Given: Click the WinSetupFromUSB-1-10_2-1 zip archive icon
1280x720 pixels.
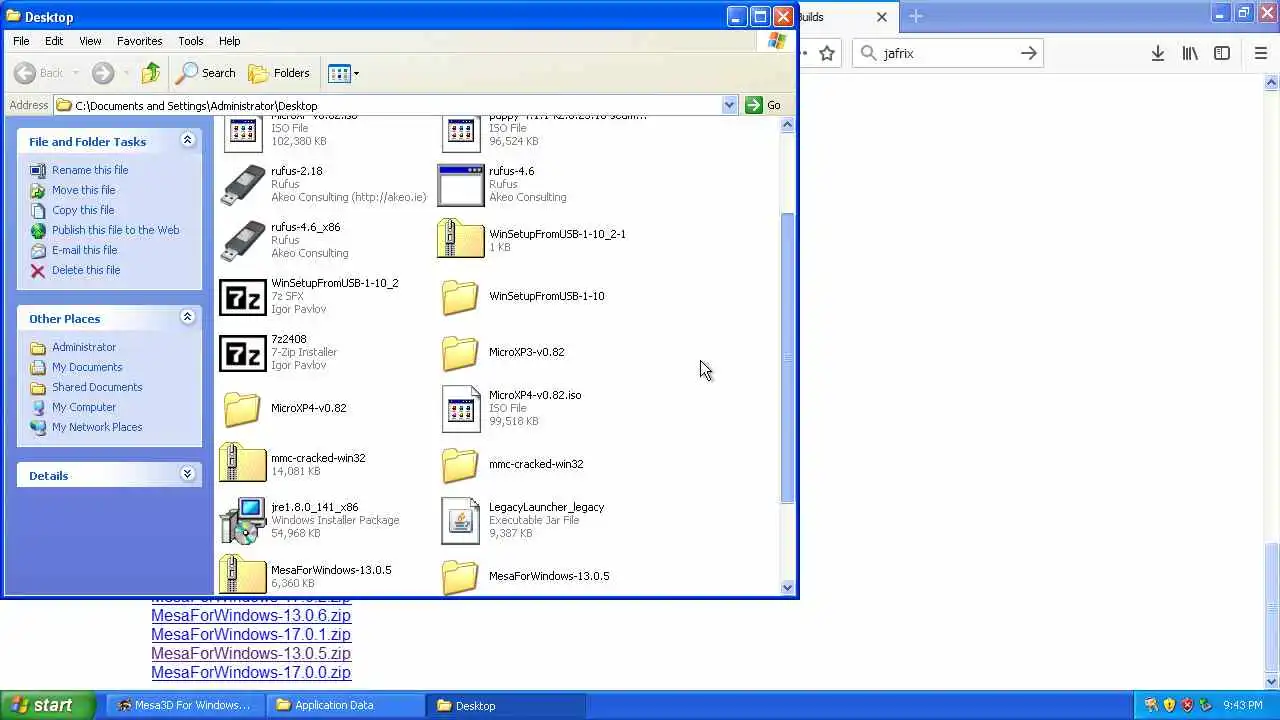Looking at the screenshot, I should click(461, 240).
